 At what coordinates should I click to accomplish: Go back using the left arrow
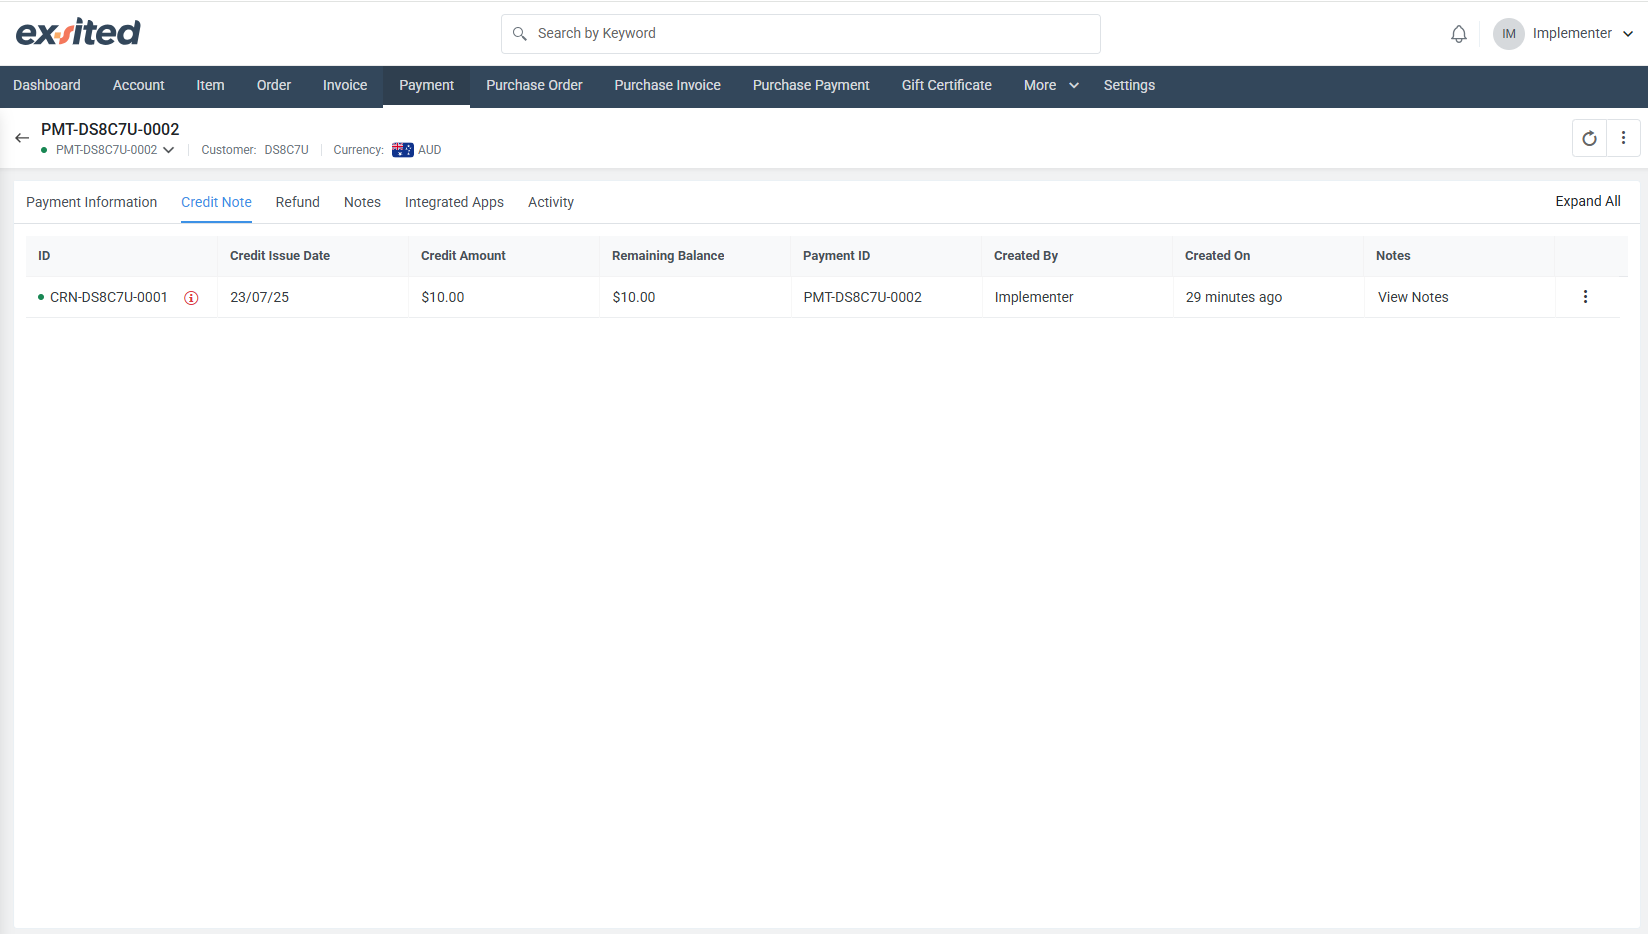[x=22, y=138]
